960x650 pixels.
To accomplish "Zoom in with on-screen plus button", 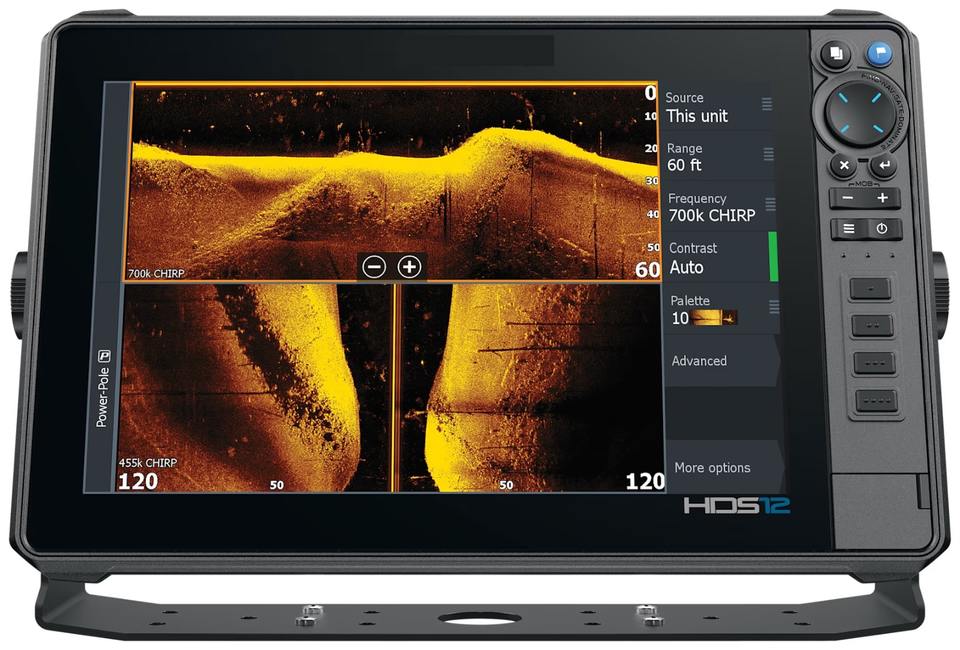I will coord(410,267).
